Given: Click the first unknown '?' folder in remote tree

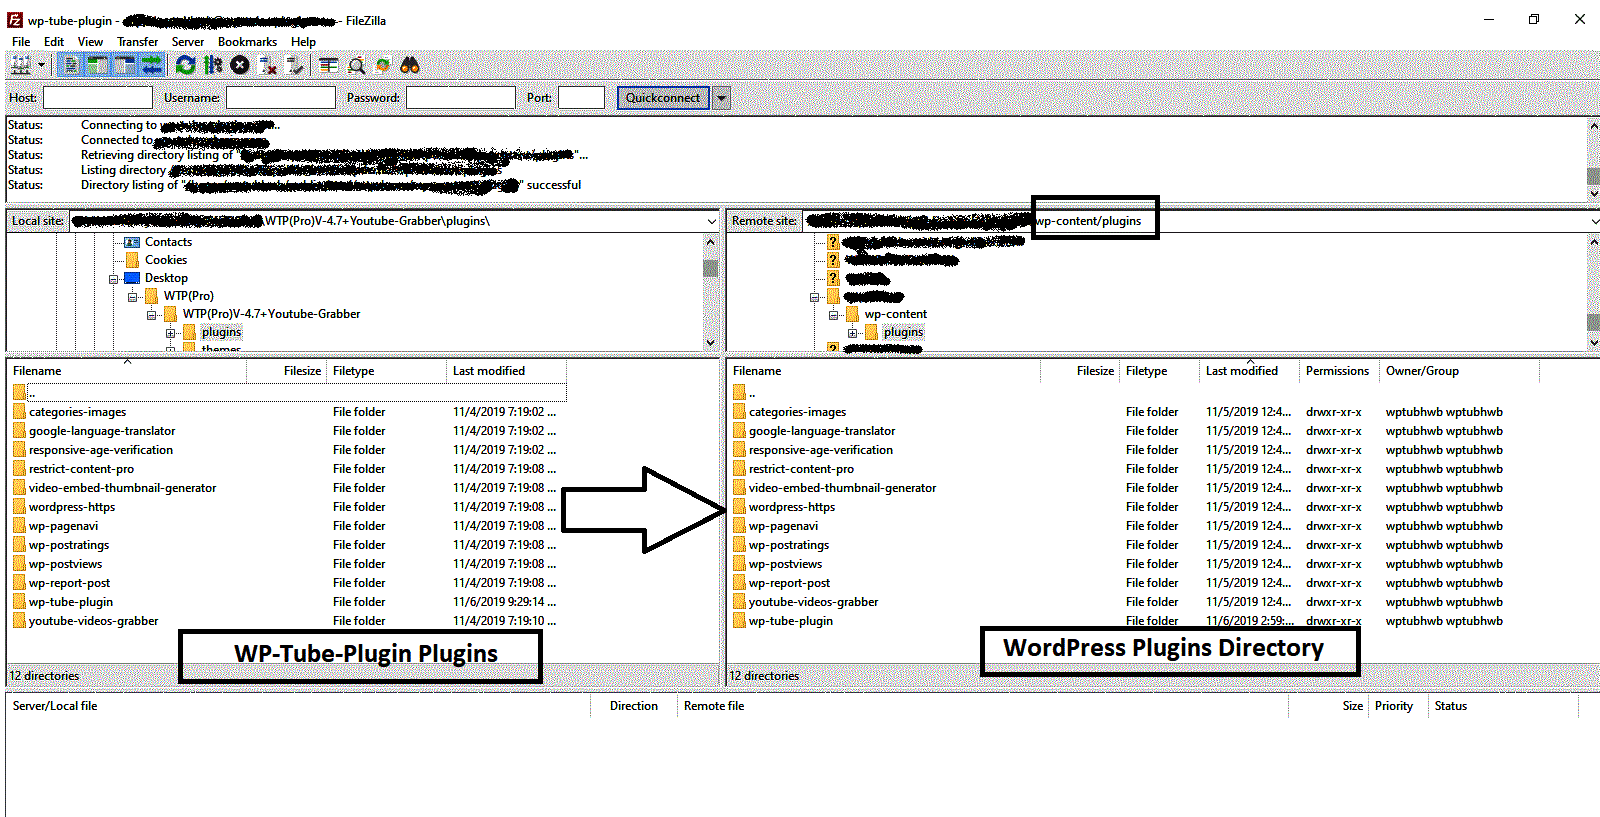Looking at the screenshot, I should tap(833, 242).
